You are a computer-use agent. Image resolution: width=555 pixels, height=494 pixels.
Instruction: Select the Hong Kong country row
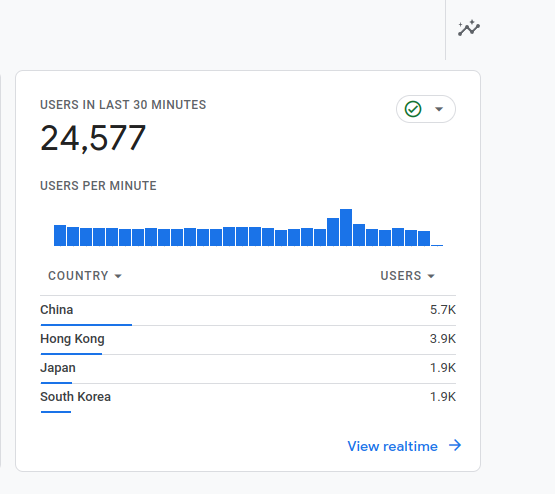[248, 340]
